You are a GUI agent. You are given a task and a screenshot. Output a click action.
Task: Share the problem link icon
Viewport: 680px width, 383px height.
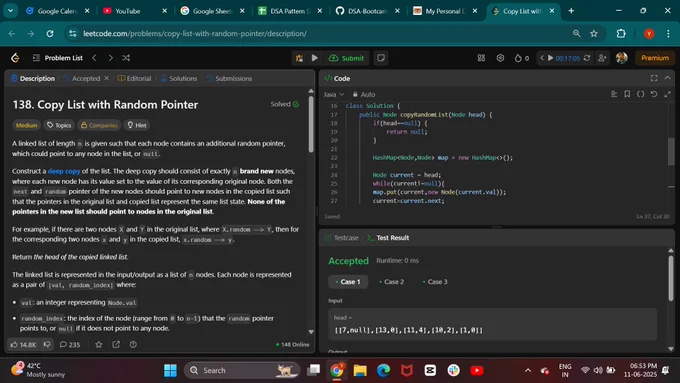pos(116,344)
